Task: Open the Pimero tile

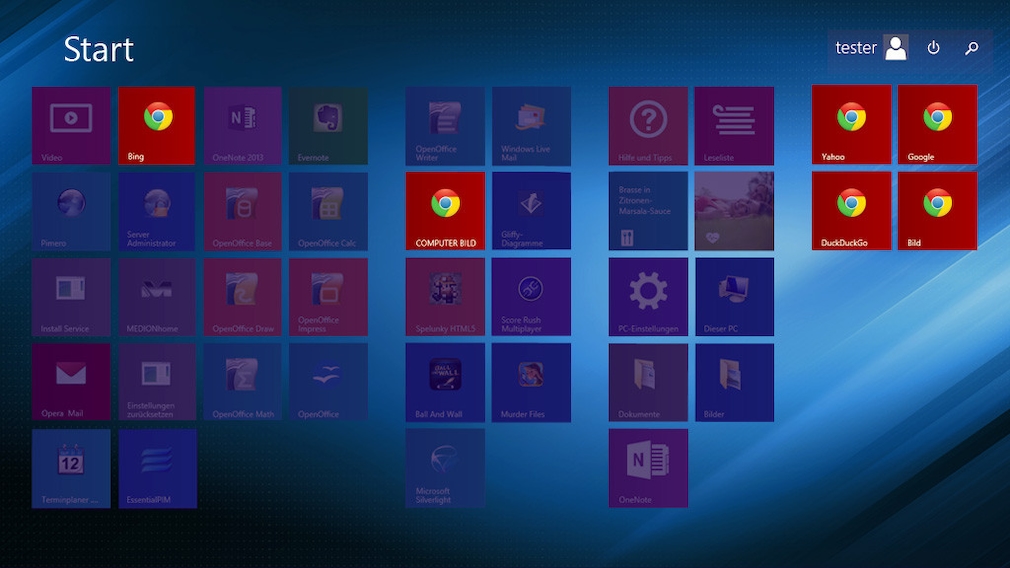Action: (x=71, y=211)
